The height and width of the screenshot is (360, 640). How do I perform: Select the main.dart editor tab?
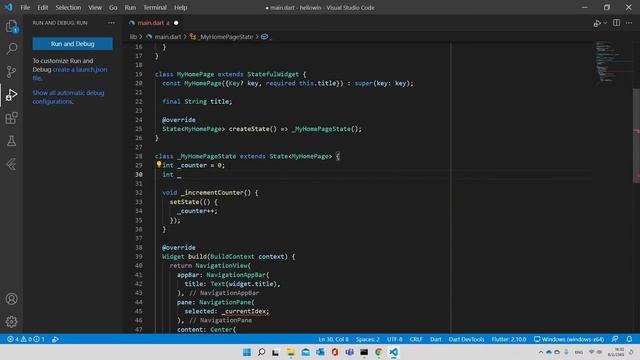[x=153, y=23]
